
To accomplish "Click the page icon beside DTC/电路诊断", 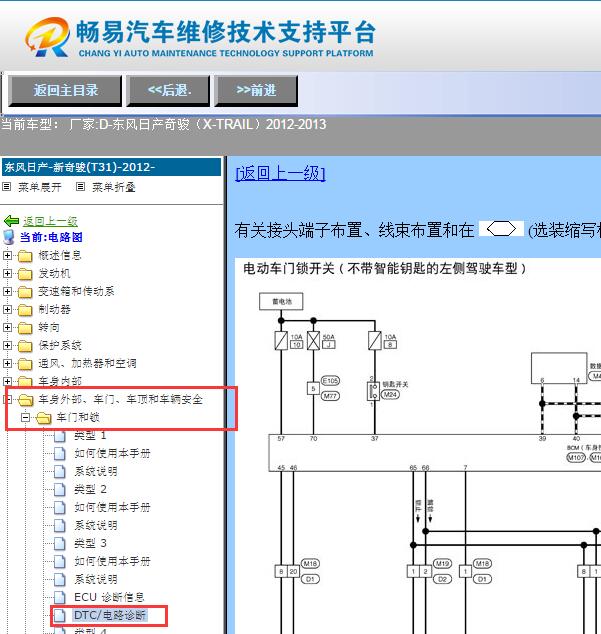I will pyautogui.click(x=59, y=615).
